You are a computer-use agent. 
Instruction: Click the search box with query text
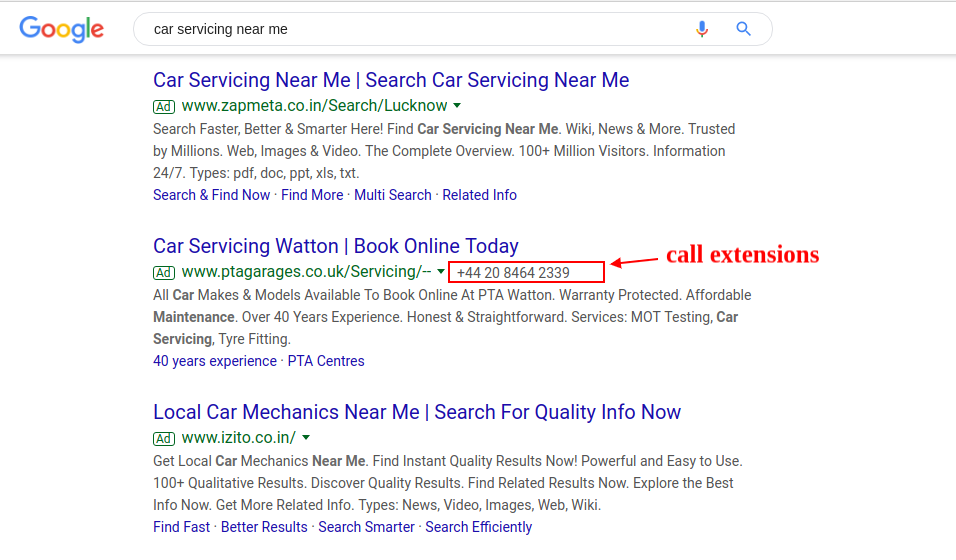(400, 29)
